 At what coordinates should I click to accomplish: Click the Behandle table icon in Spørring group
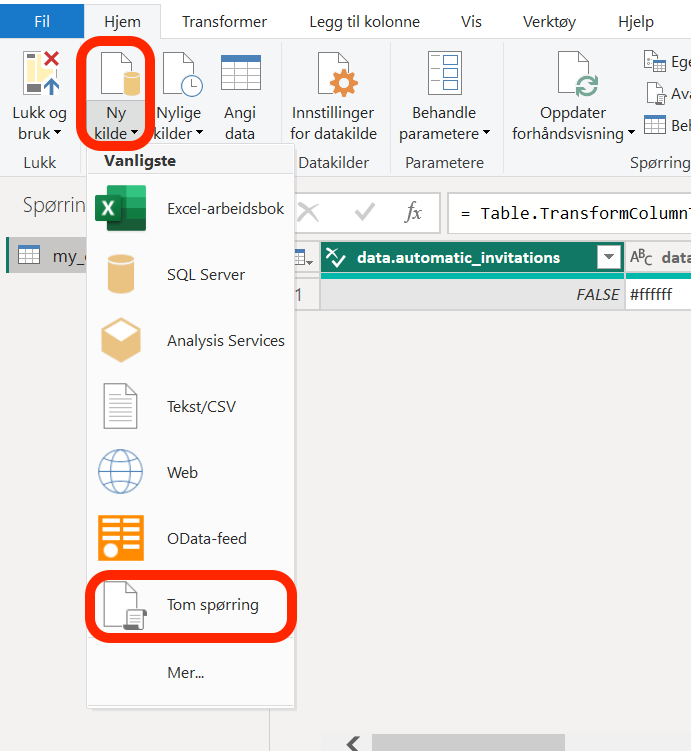[x=654, y=125]
